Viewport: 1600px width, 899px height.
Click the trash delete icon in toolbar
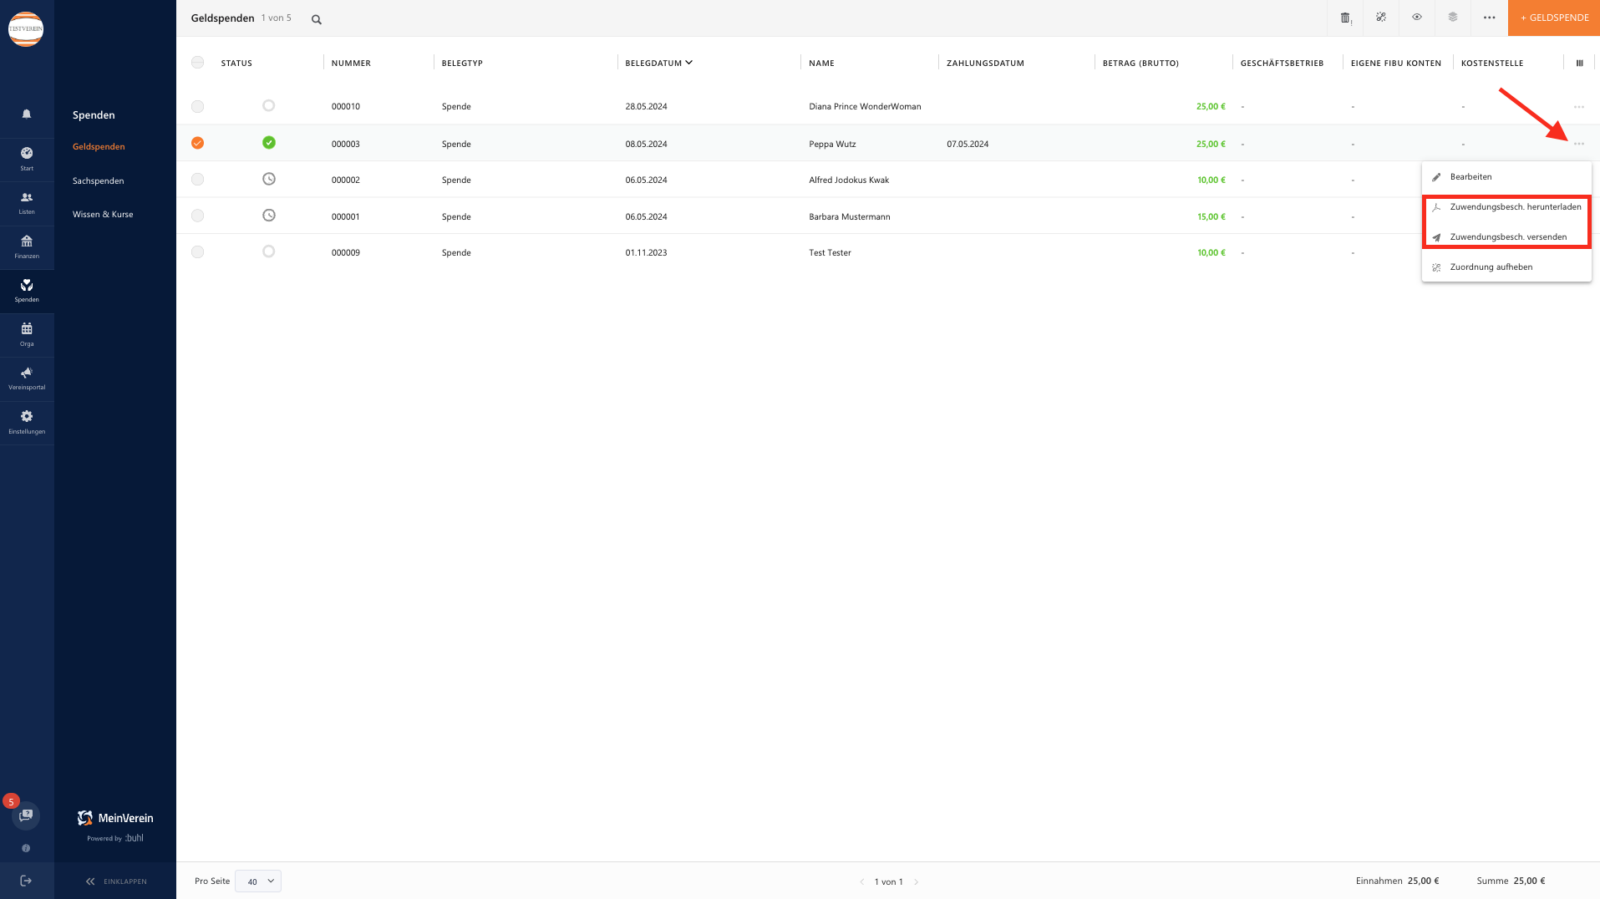(x=1345, y=18)
